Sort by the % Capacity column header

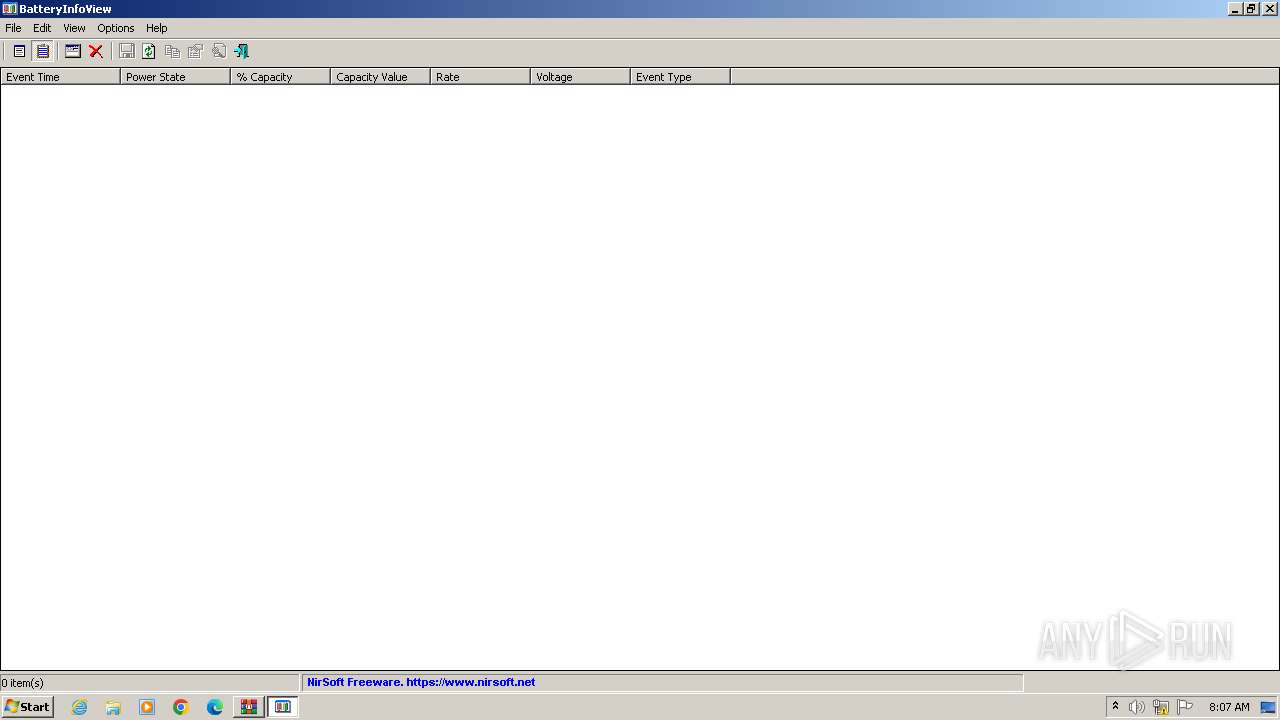(280, 77)
